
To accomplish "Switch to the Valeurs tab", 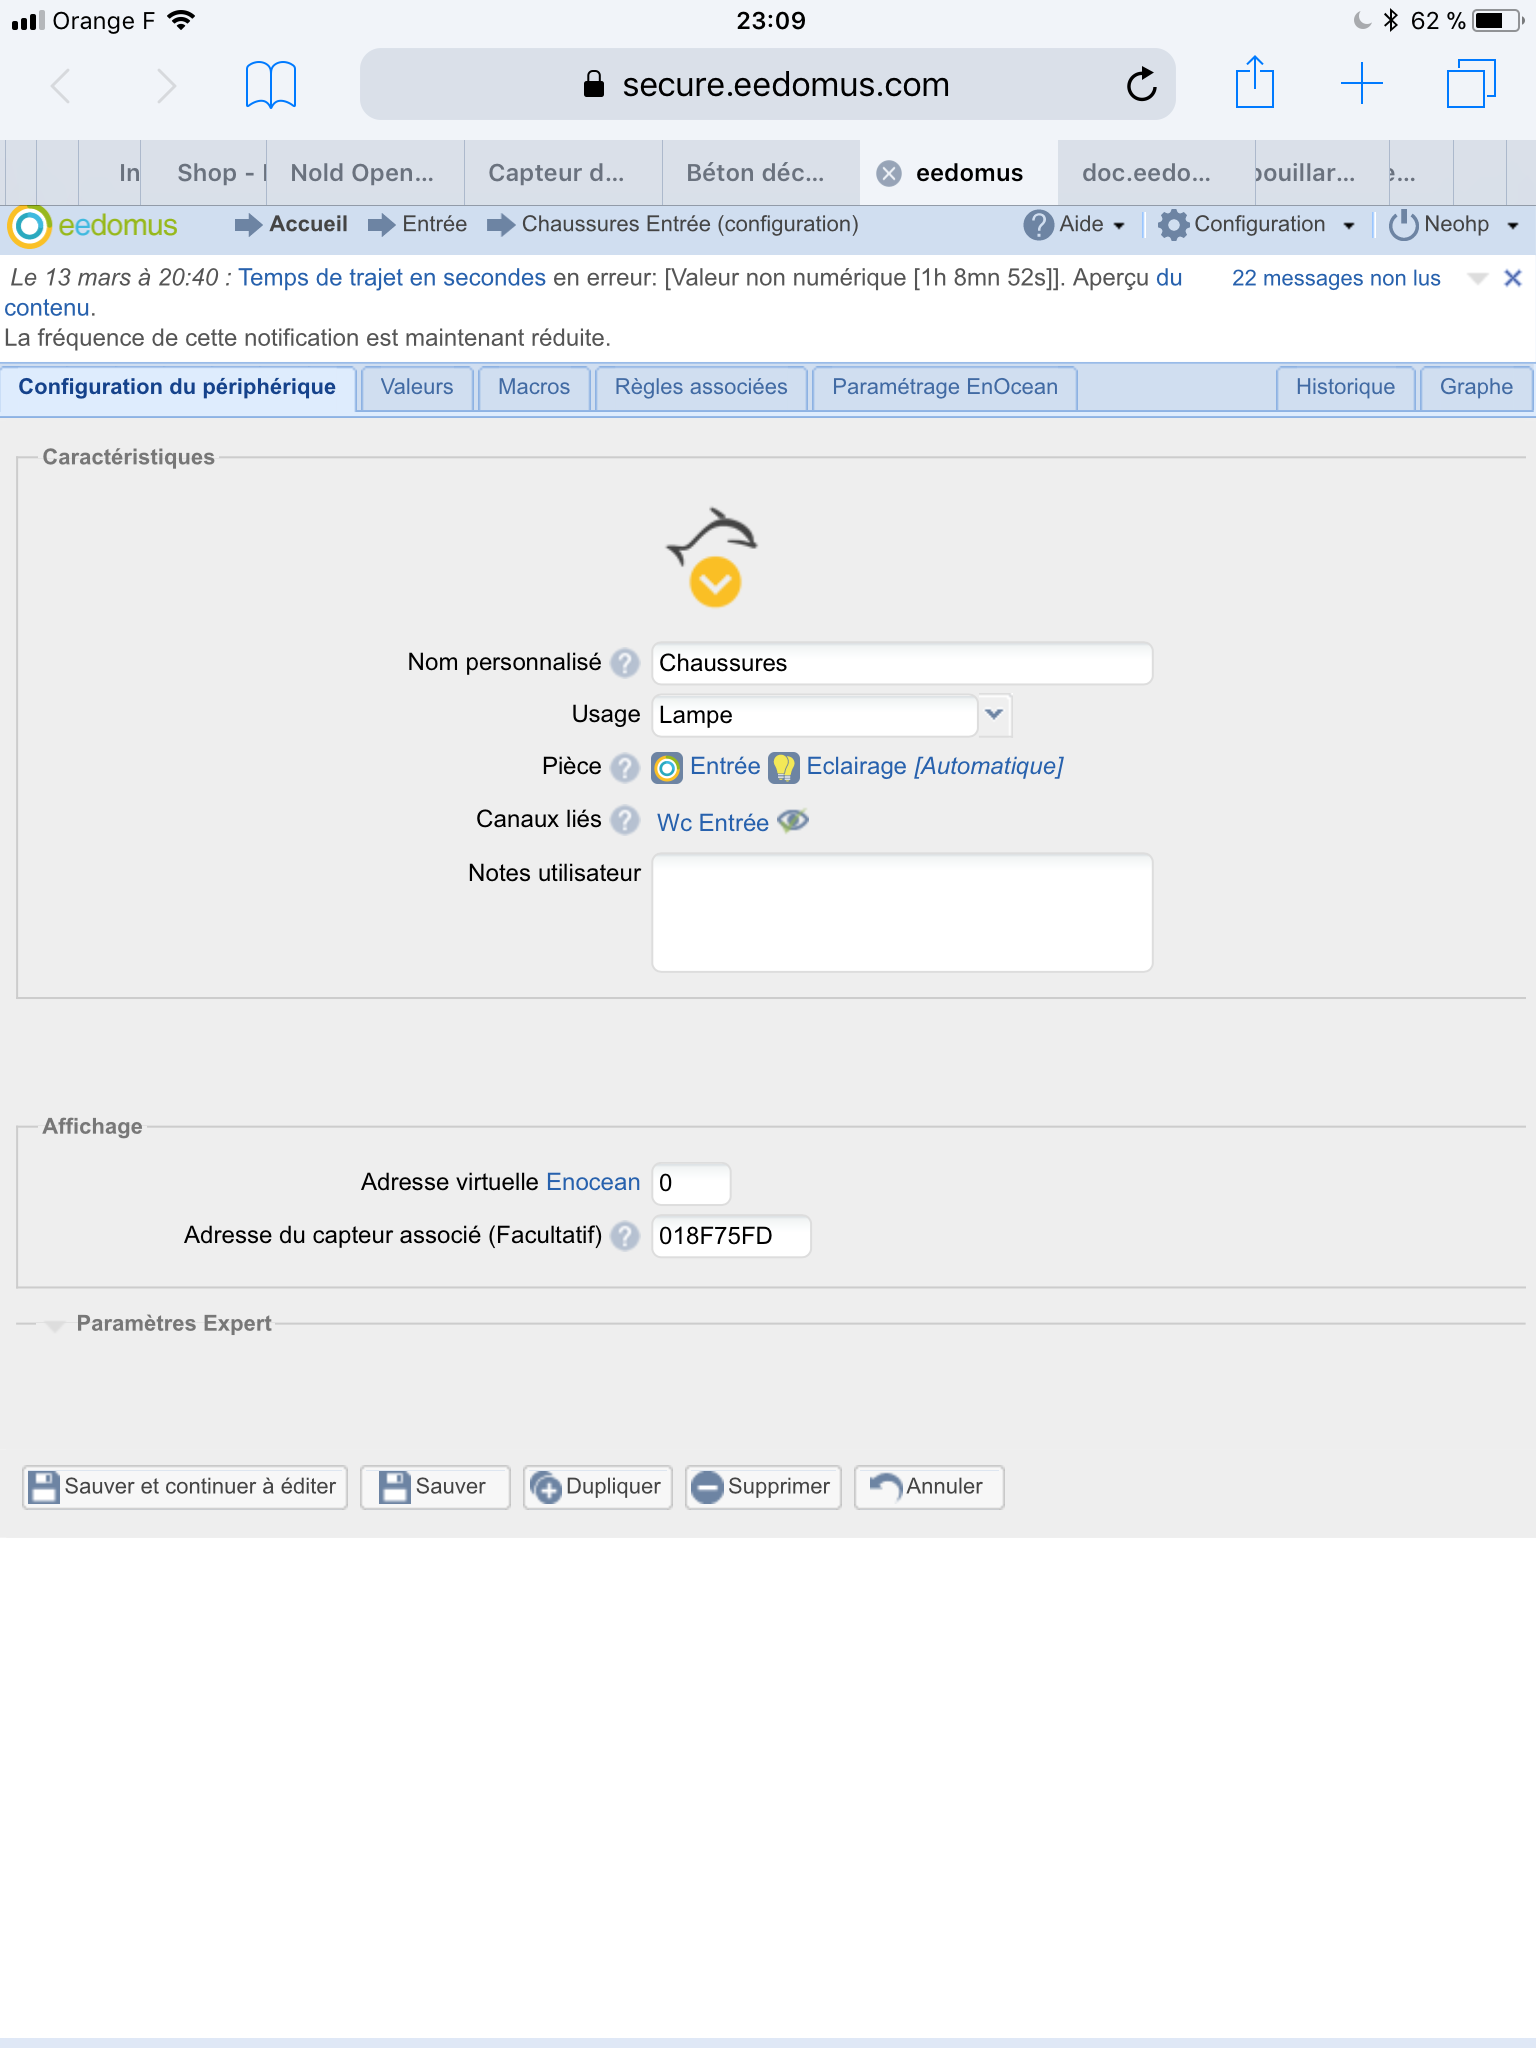I will [417, 388].
